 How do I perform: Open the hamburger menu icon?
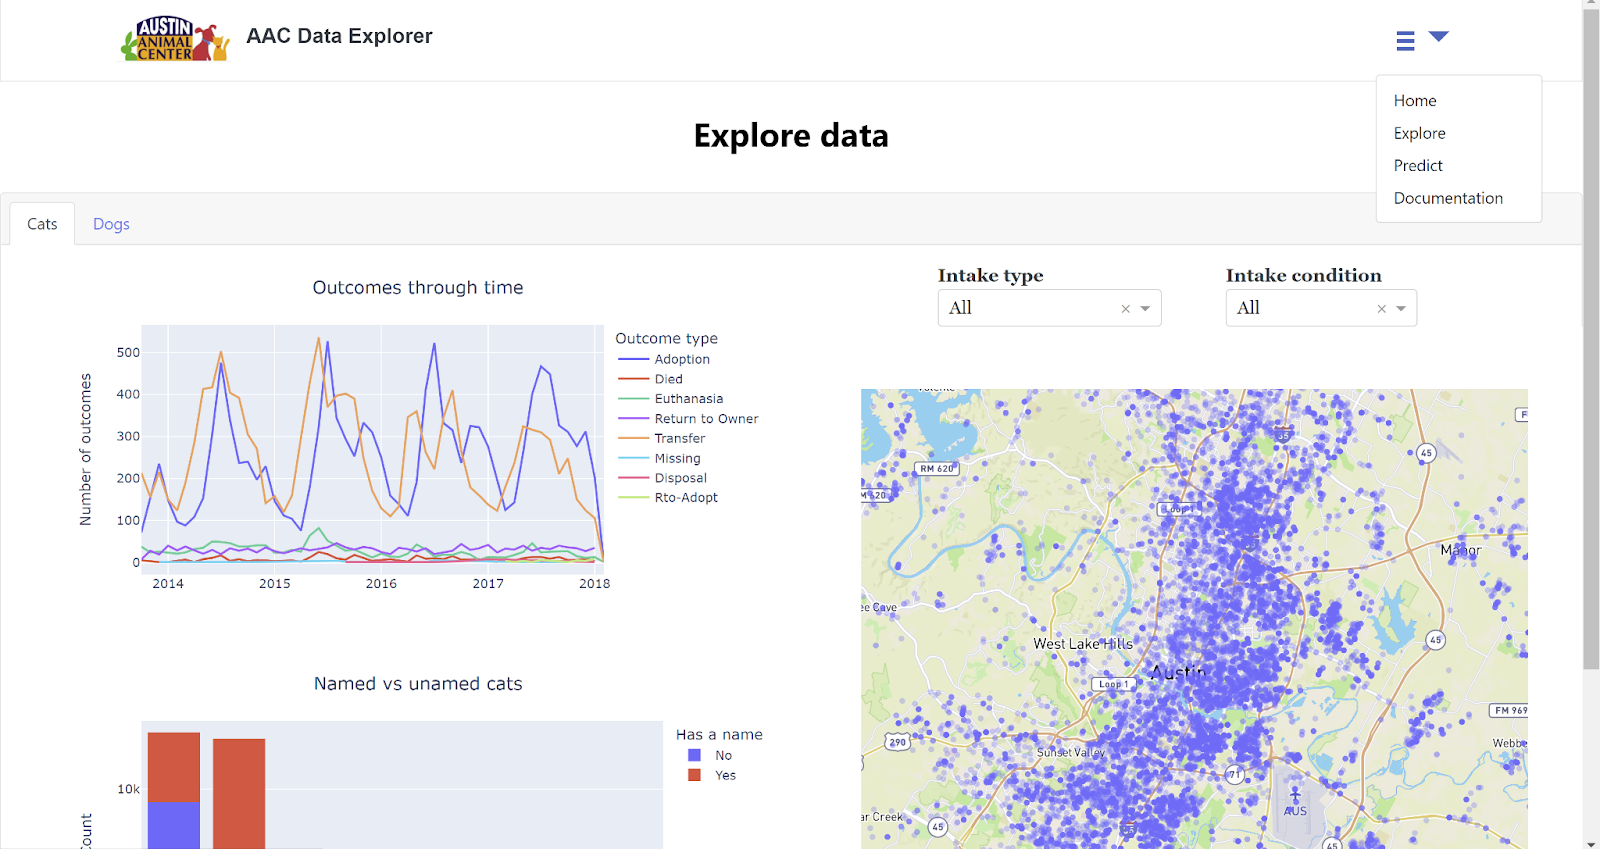(1405, 40)
